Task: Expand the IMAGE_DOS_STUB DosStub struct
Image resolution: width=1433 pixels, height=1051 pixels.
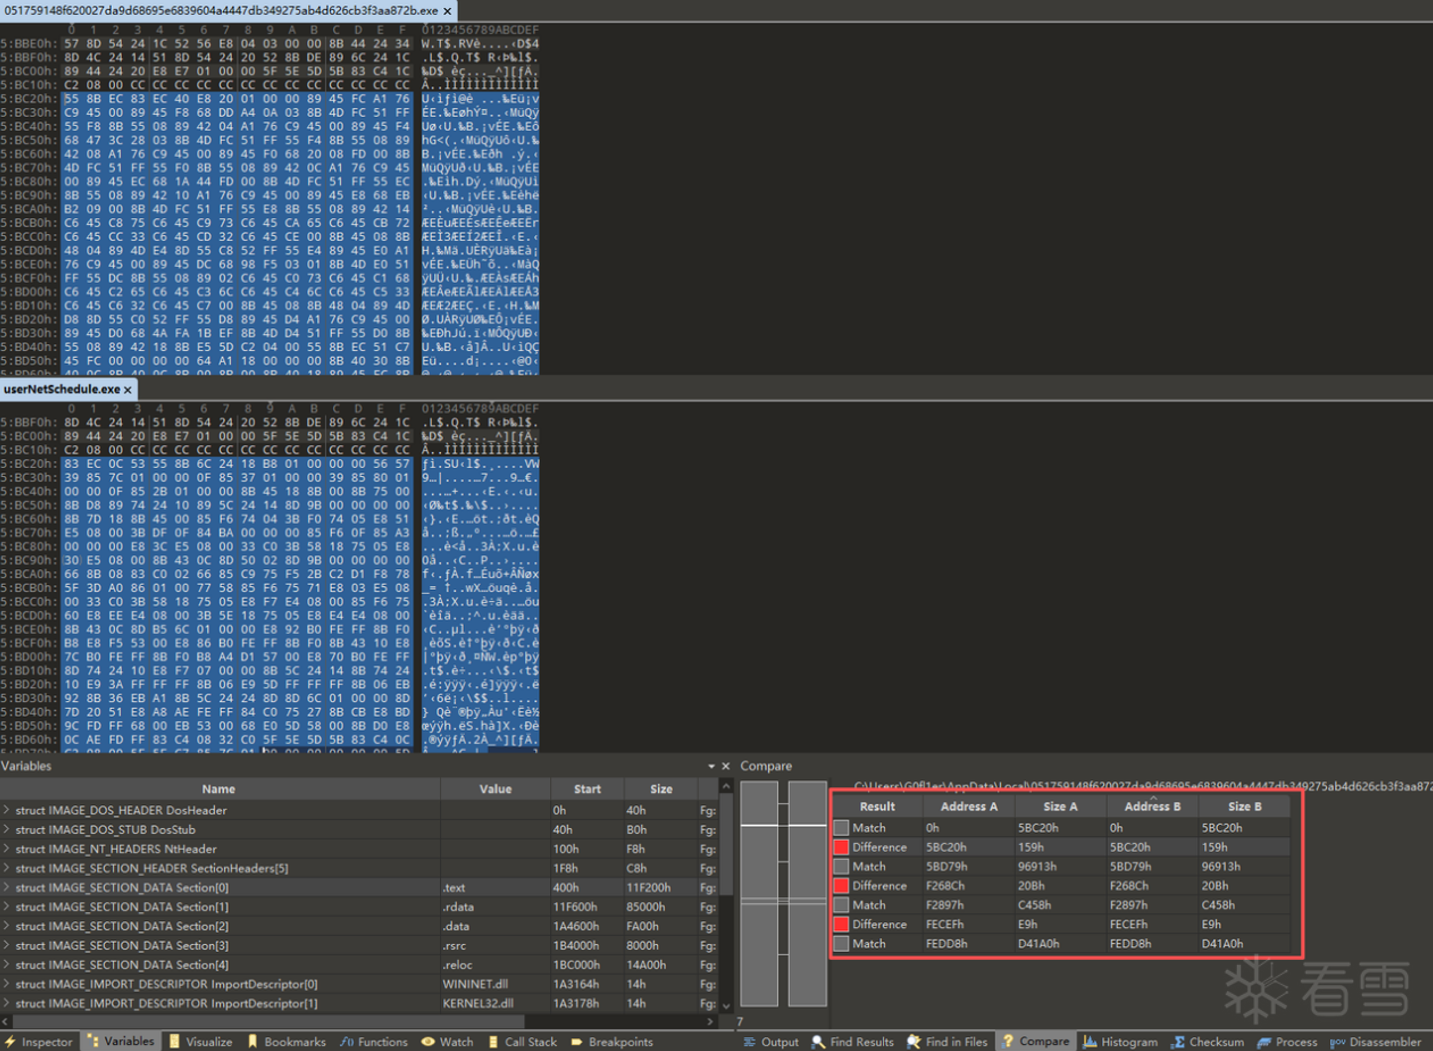Action: [x=7, y=829]
